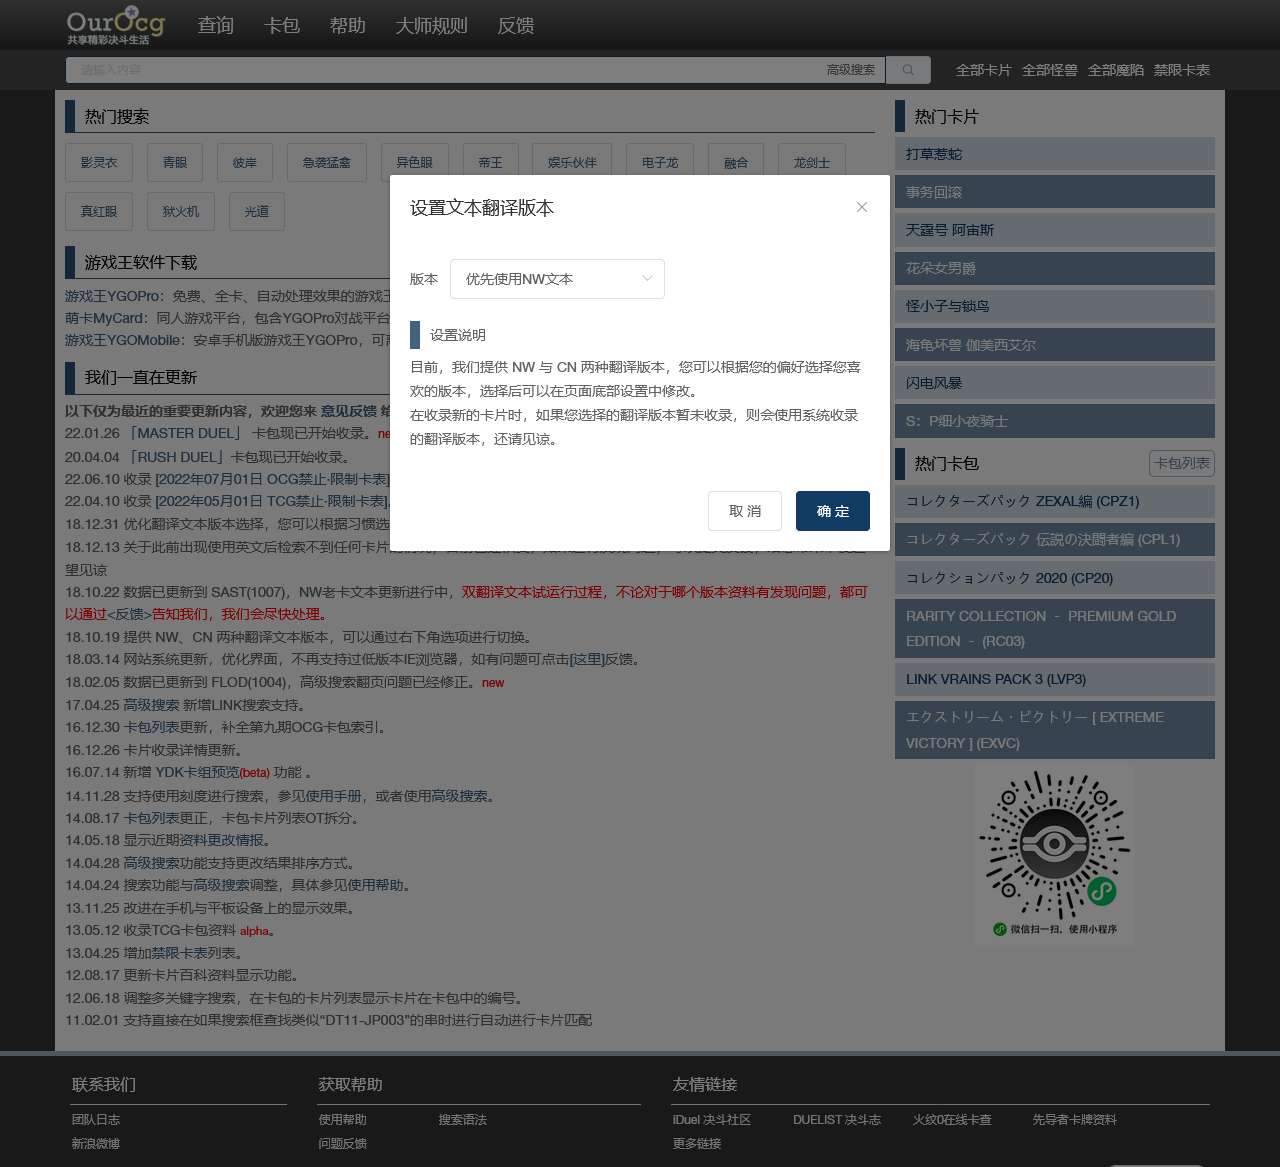Visit 新浪微博 from the footer
Image resolution: width=1280 pixels, height=1167 pixels.
point(96,1142)
